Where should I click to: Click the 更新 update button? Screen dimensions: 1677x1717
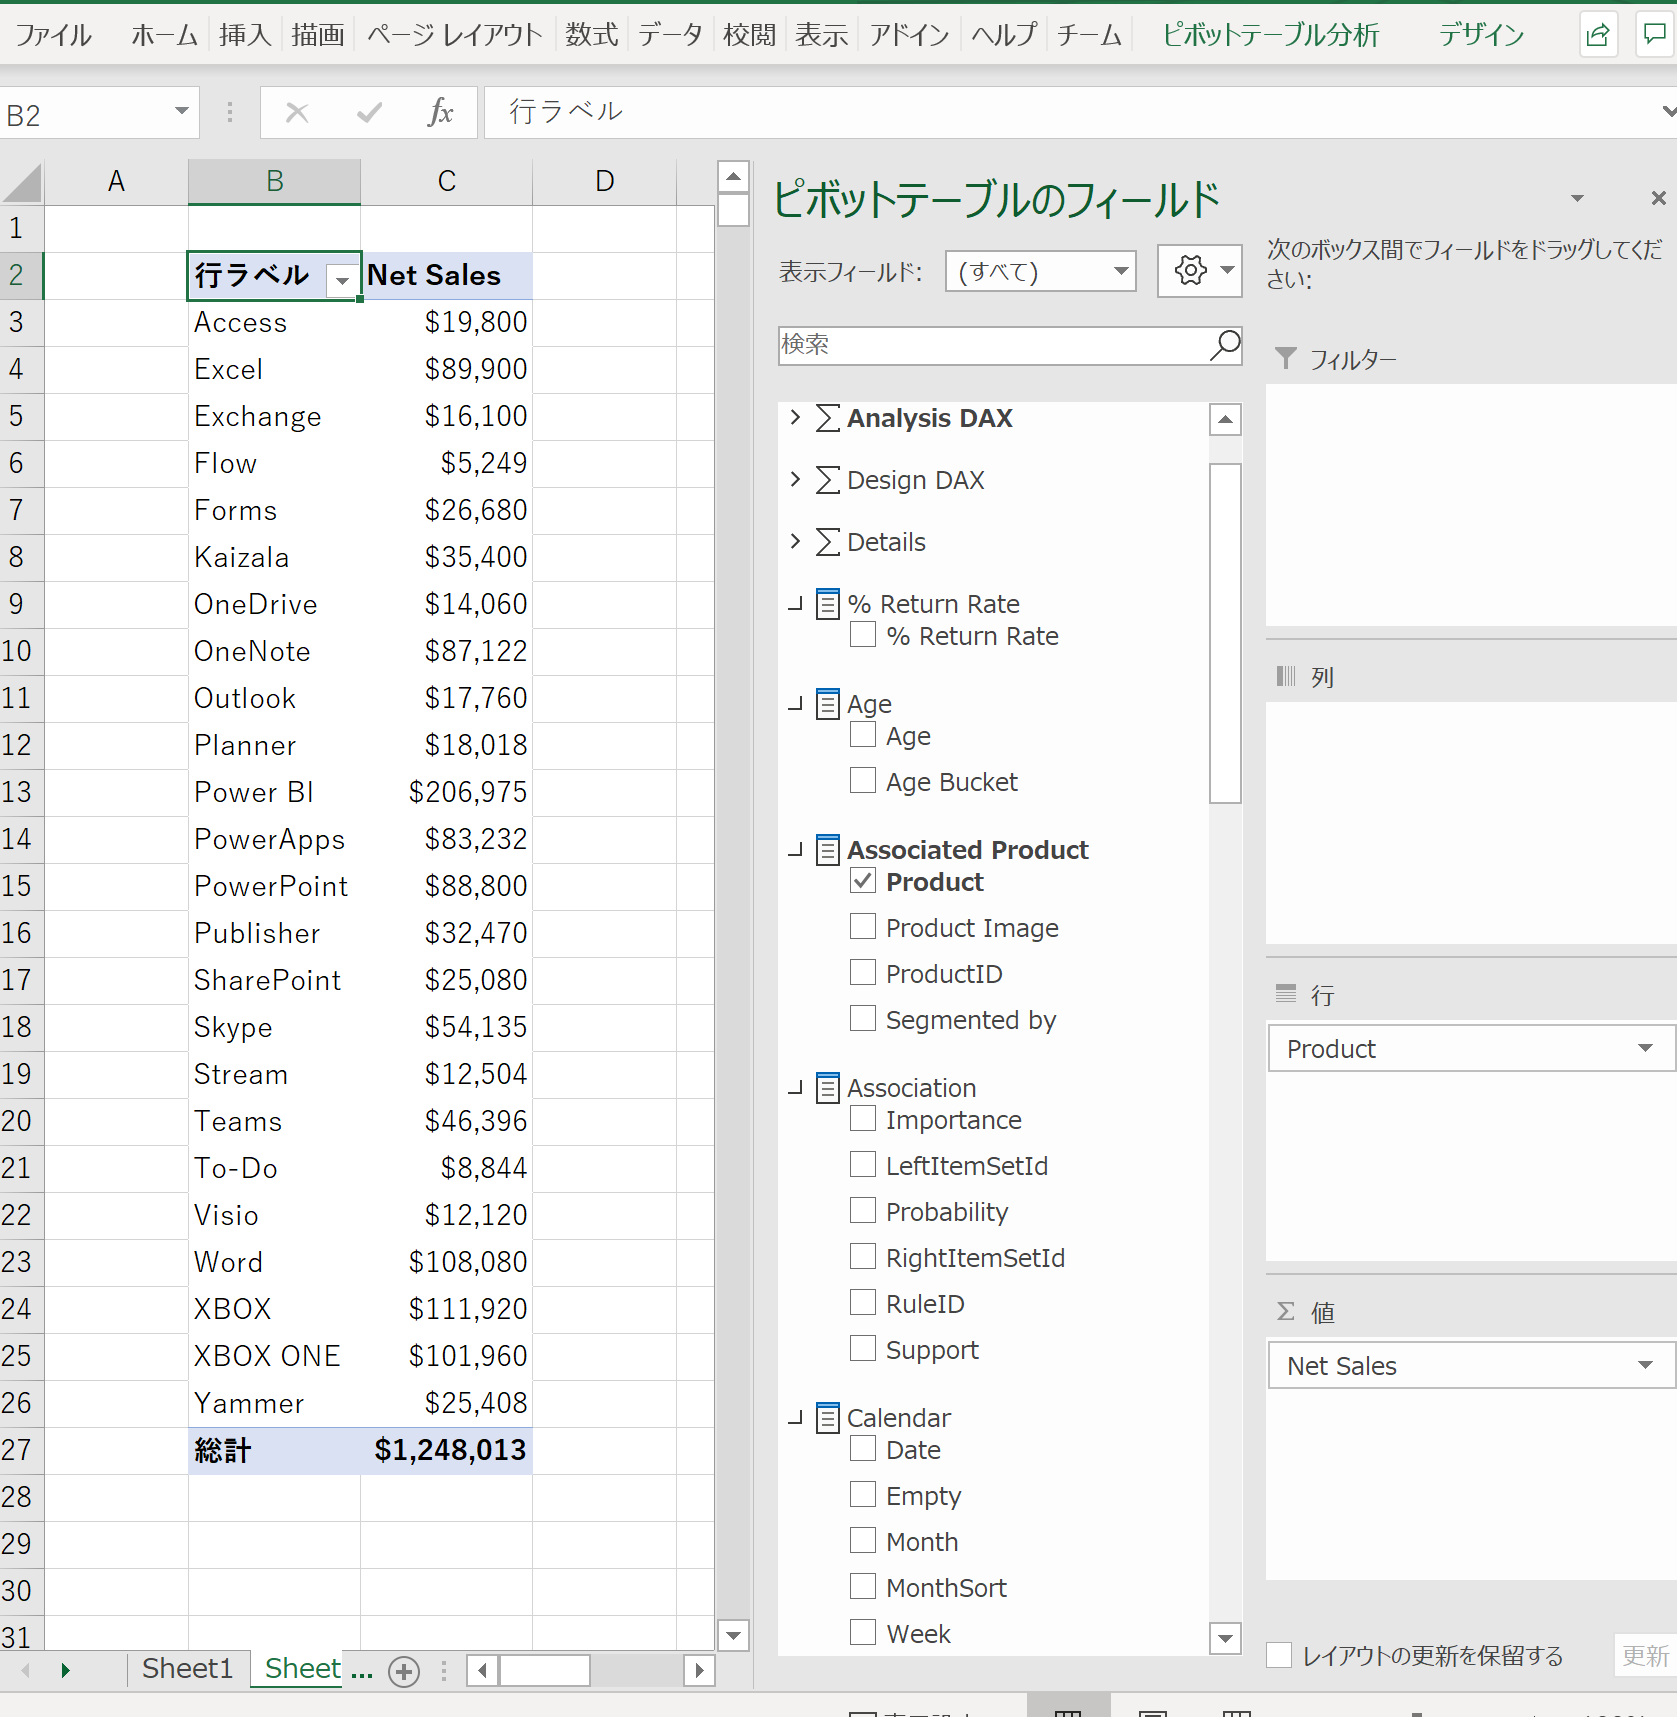(x=1645, y=1656)
